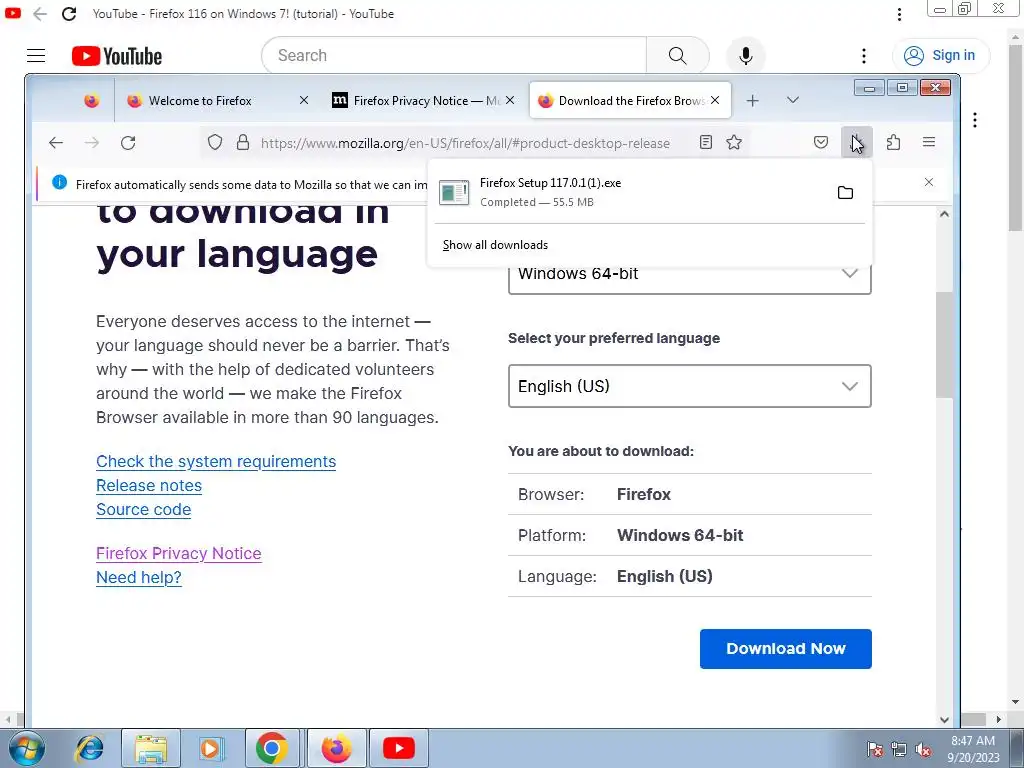Dismiss the data notification bar X
1024x768 pixels.
pyautogui.click(x=929, y=182)
